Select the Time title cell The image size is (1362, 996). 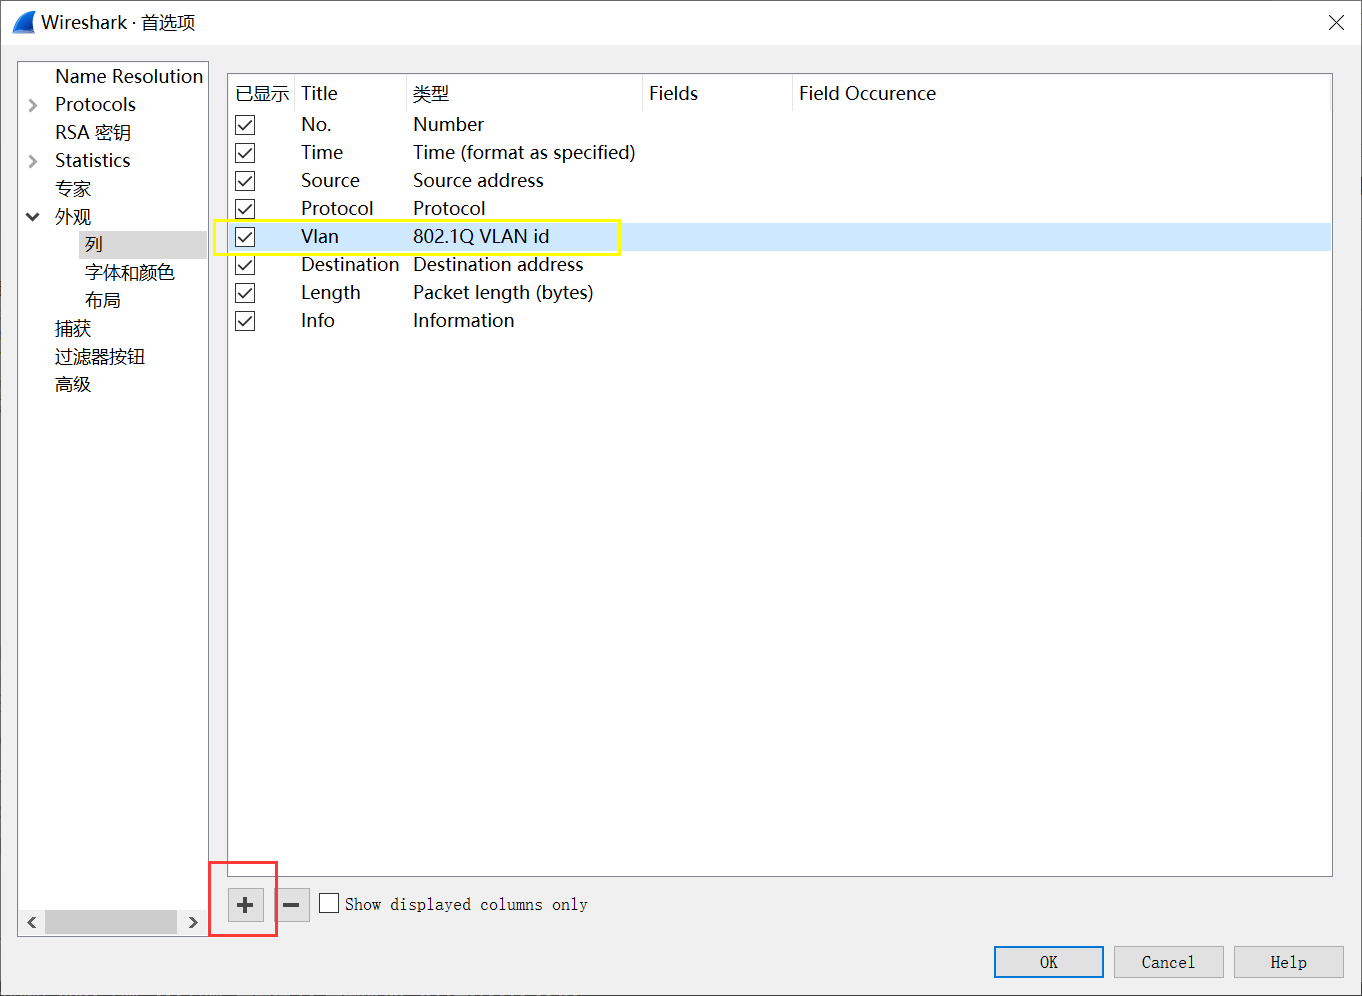(322, 152)
